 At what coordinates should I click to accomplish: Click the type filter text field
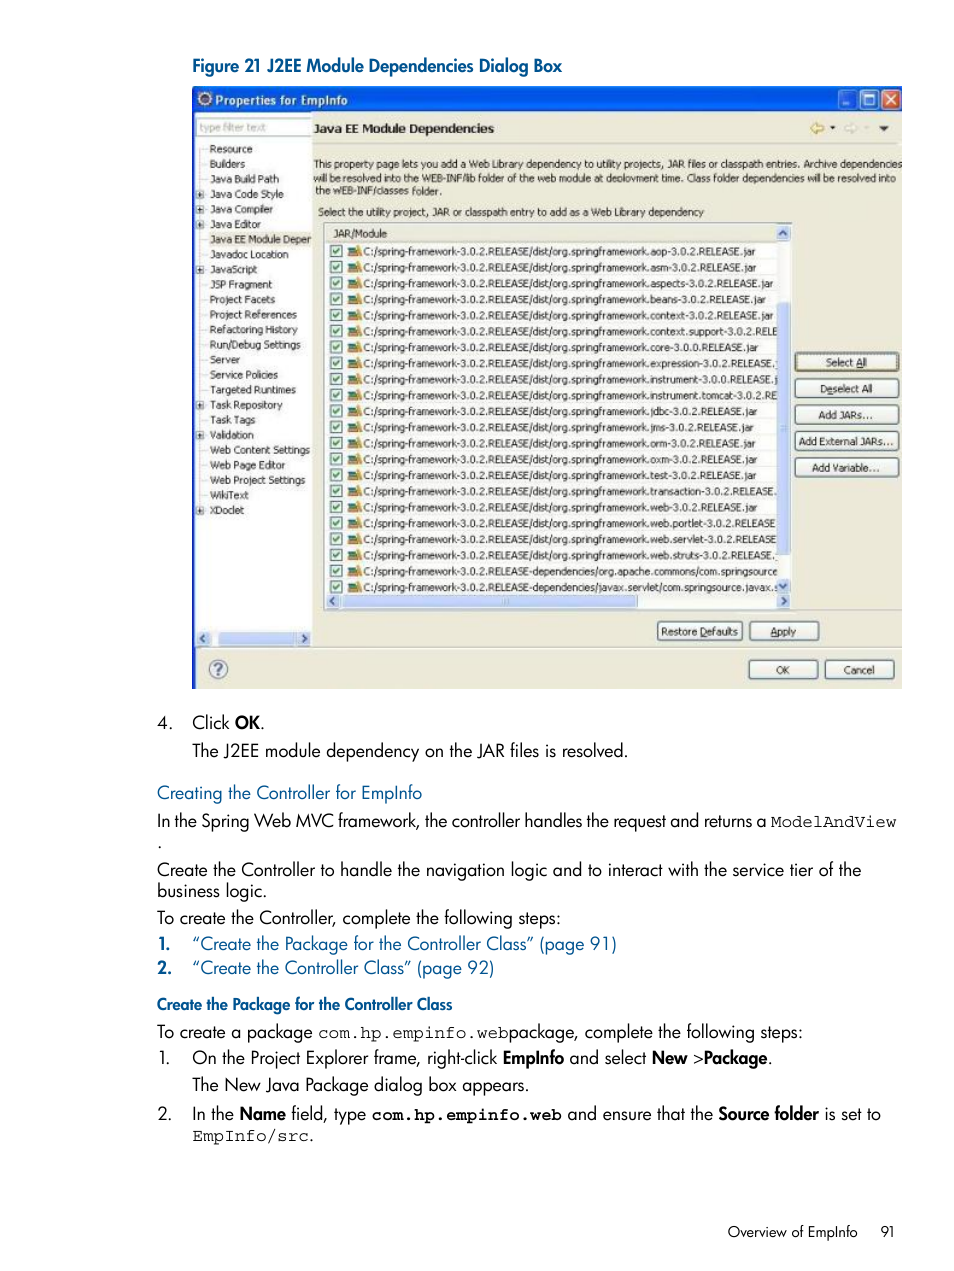pyautogui.click(x=253, y=128)
